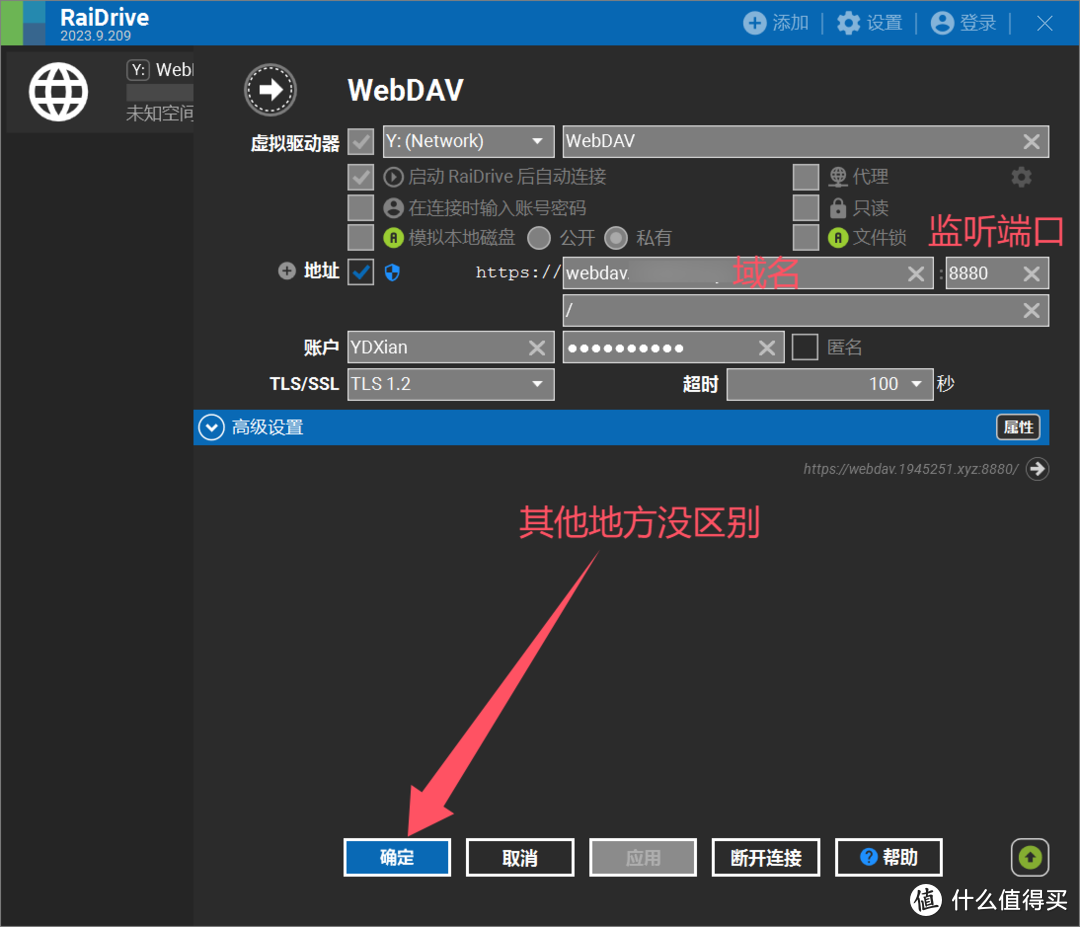This screenshot has width=1080, height=927.
Task: Clear the domain address field
Action: tap(915, 274)
